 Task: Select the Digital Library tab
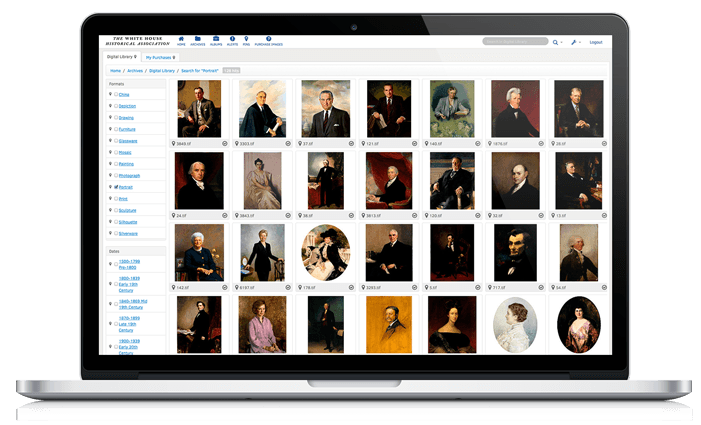pyautogui.click(x=122, y=57)
